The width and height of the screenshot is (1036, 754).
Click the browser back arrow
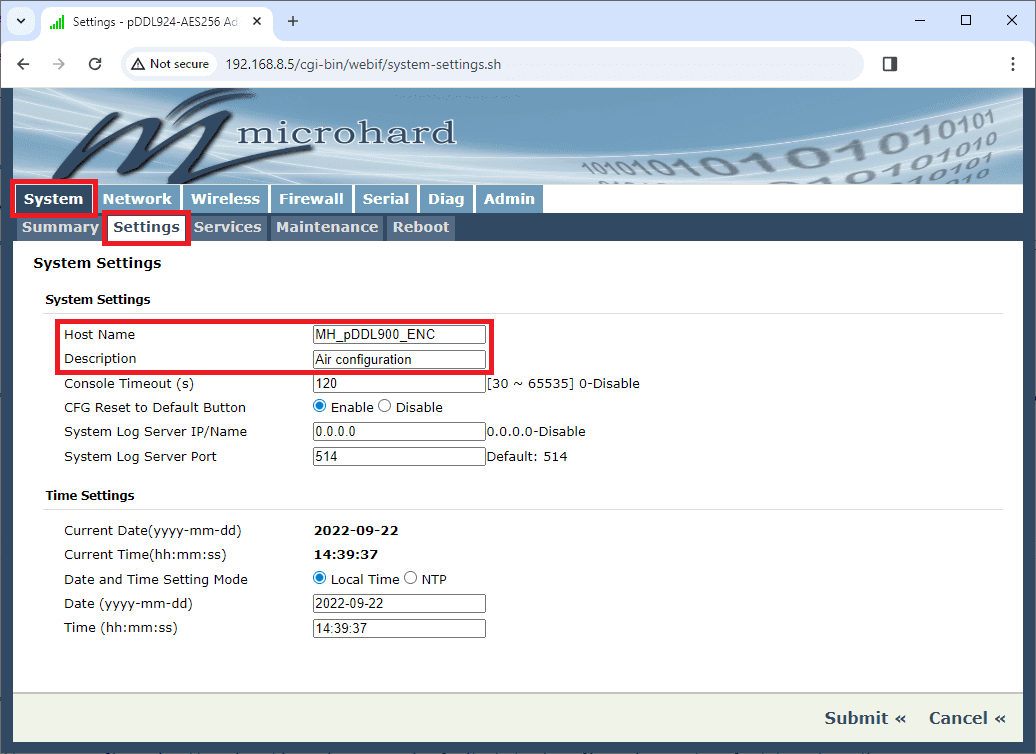tap(24, 64)
